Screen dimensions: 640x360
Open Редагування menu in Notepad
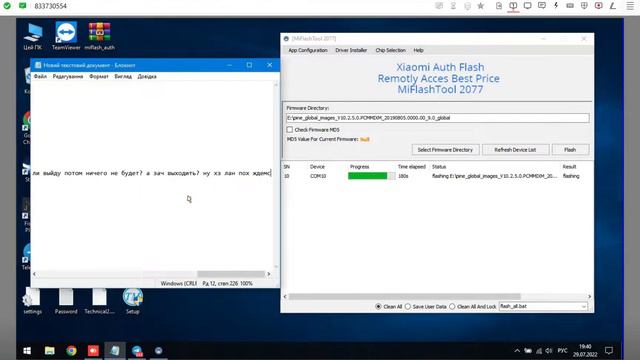[68, 76]
